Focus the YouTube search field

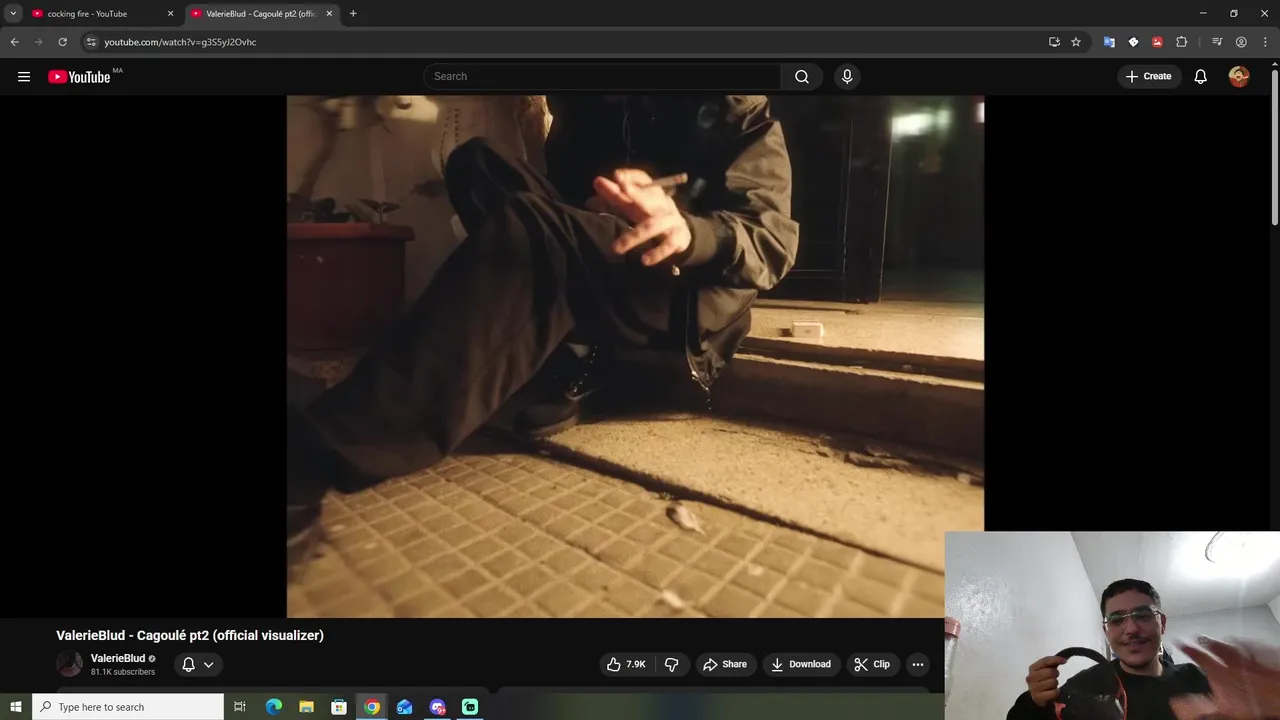[x=603, y=77]
